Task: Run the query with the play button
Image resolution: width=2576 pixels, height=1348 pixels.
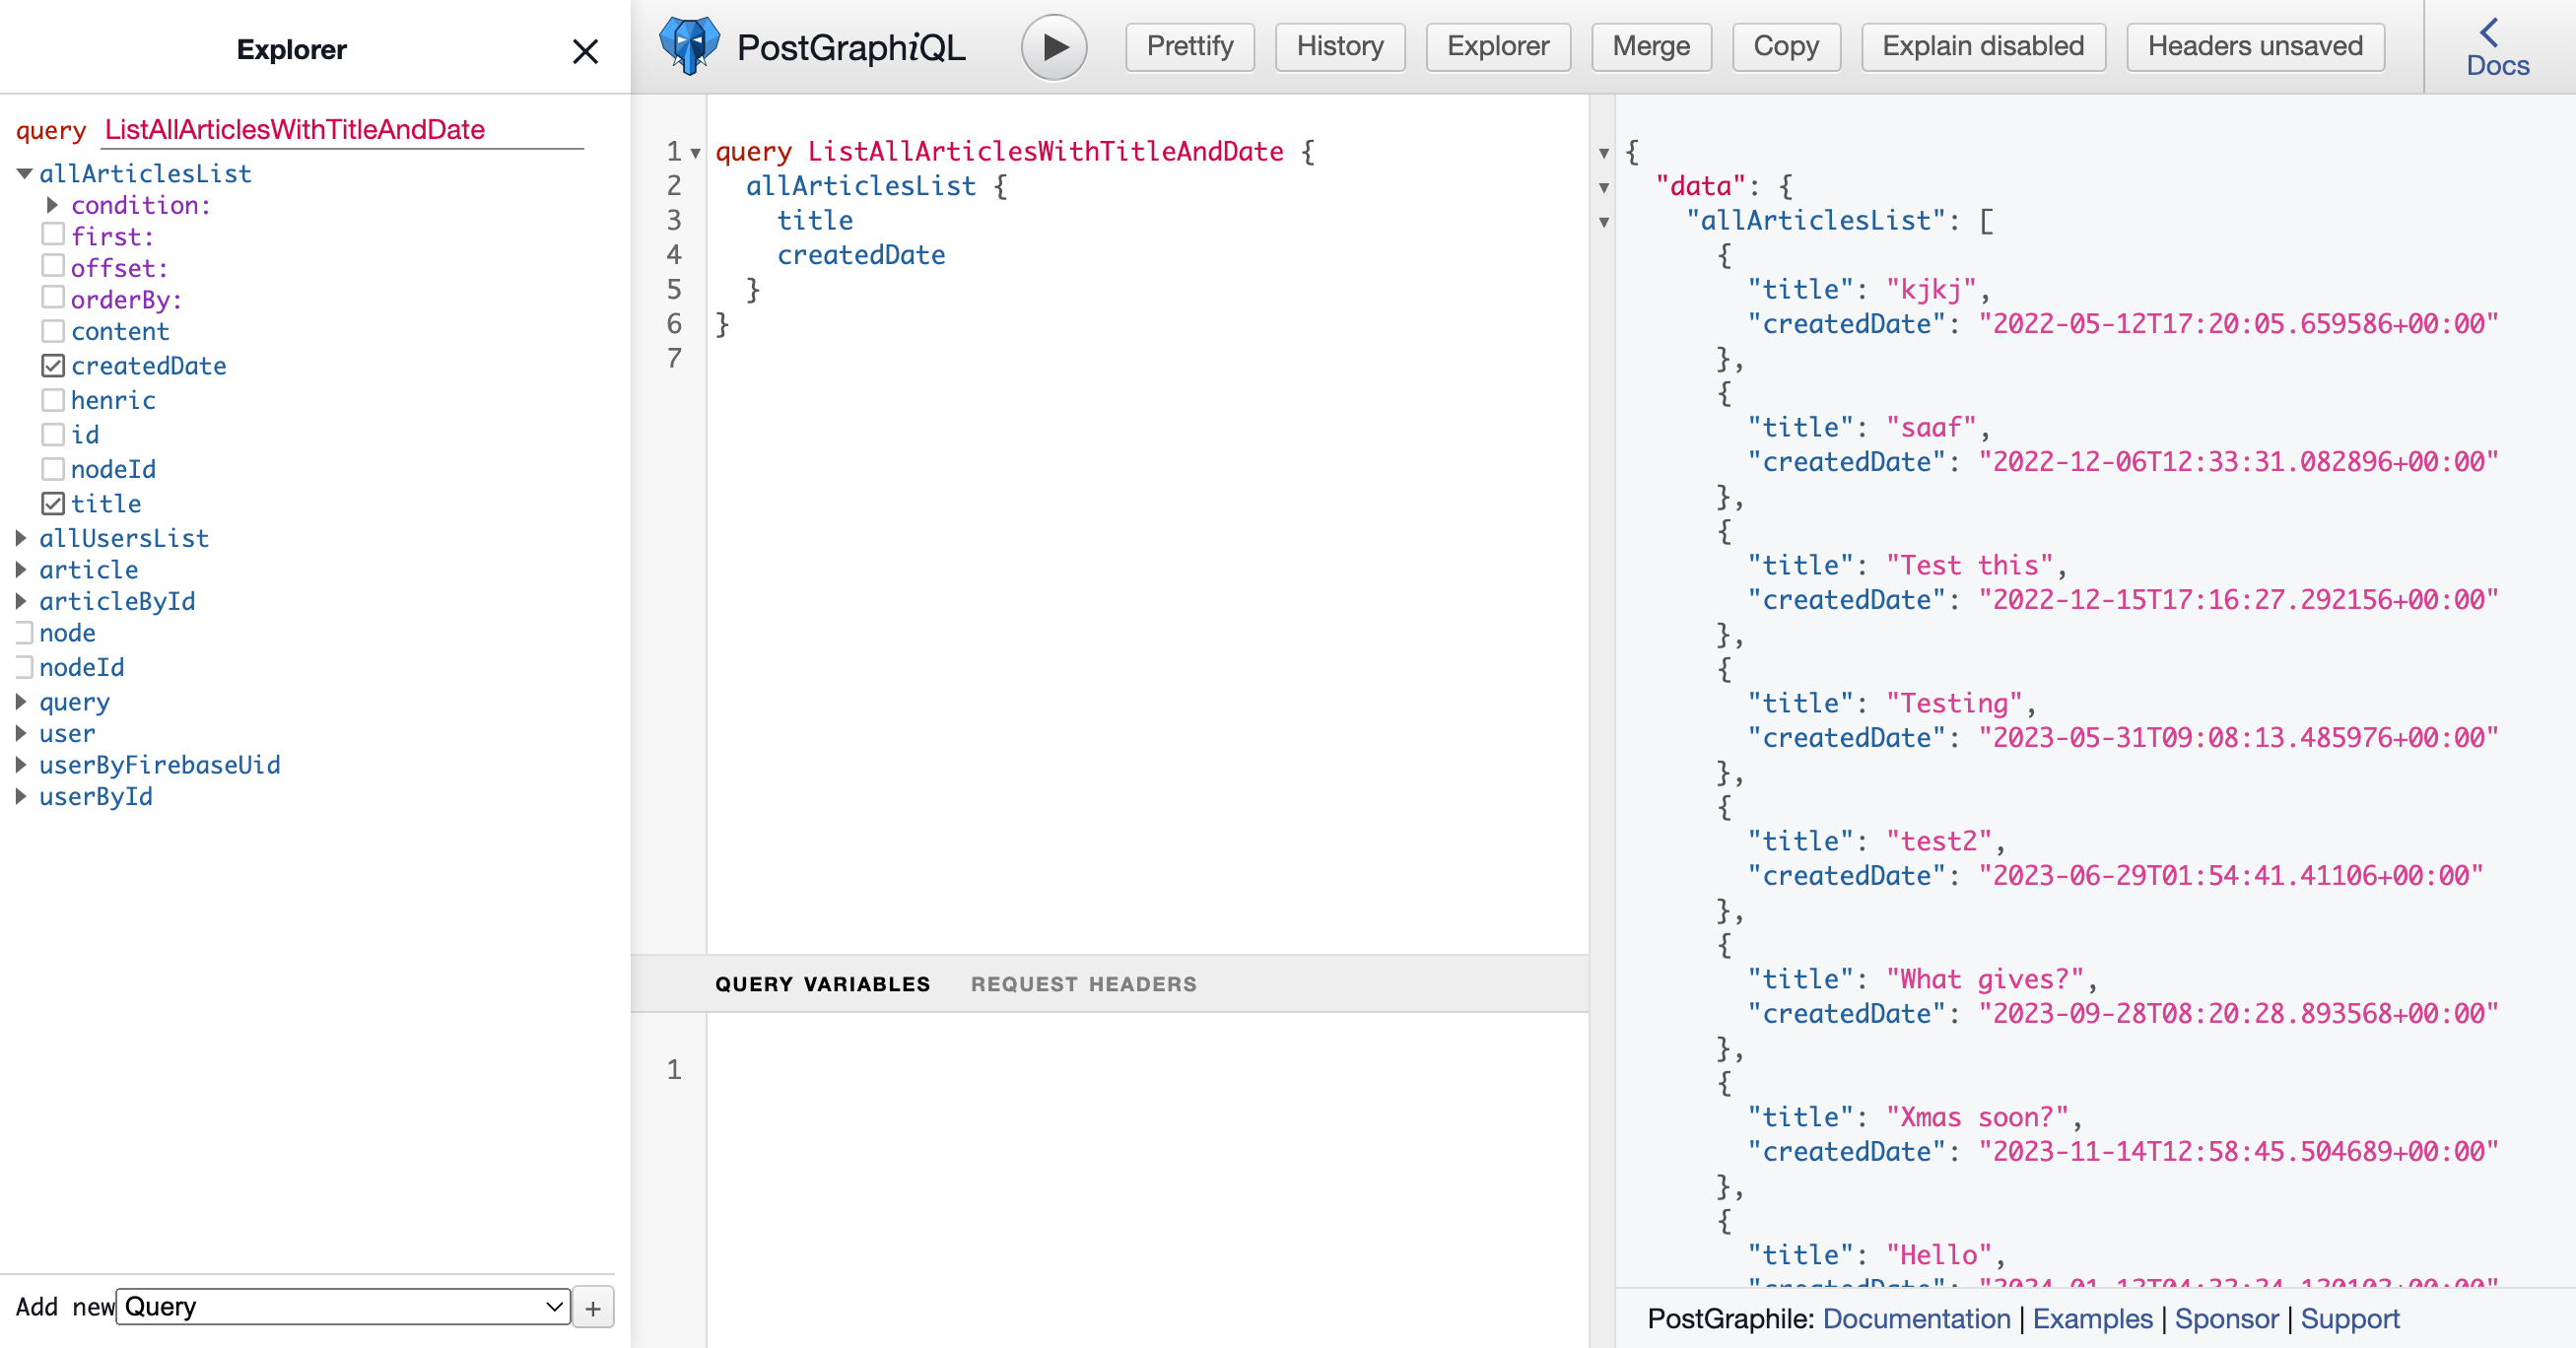Action: click(1054, 47)
